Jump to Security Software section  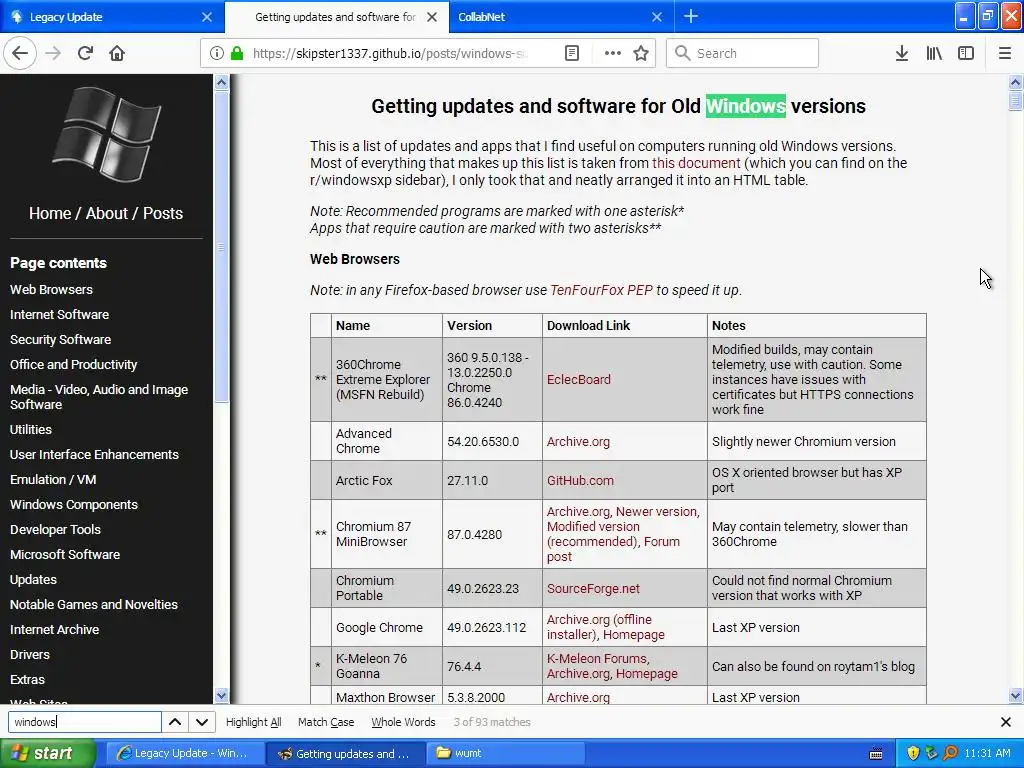[60, 339]
